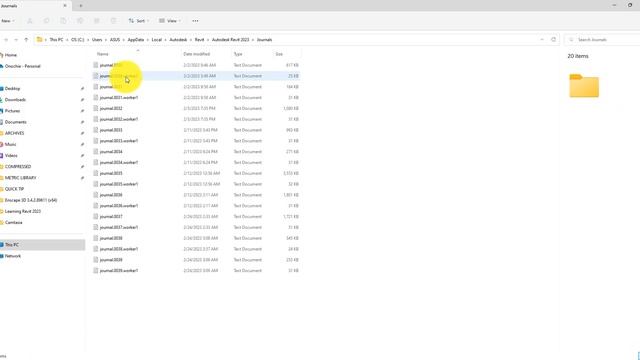
Task: Expand the address bar history dropdown
Action: pos(542,40)
